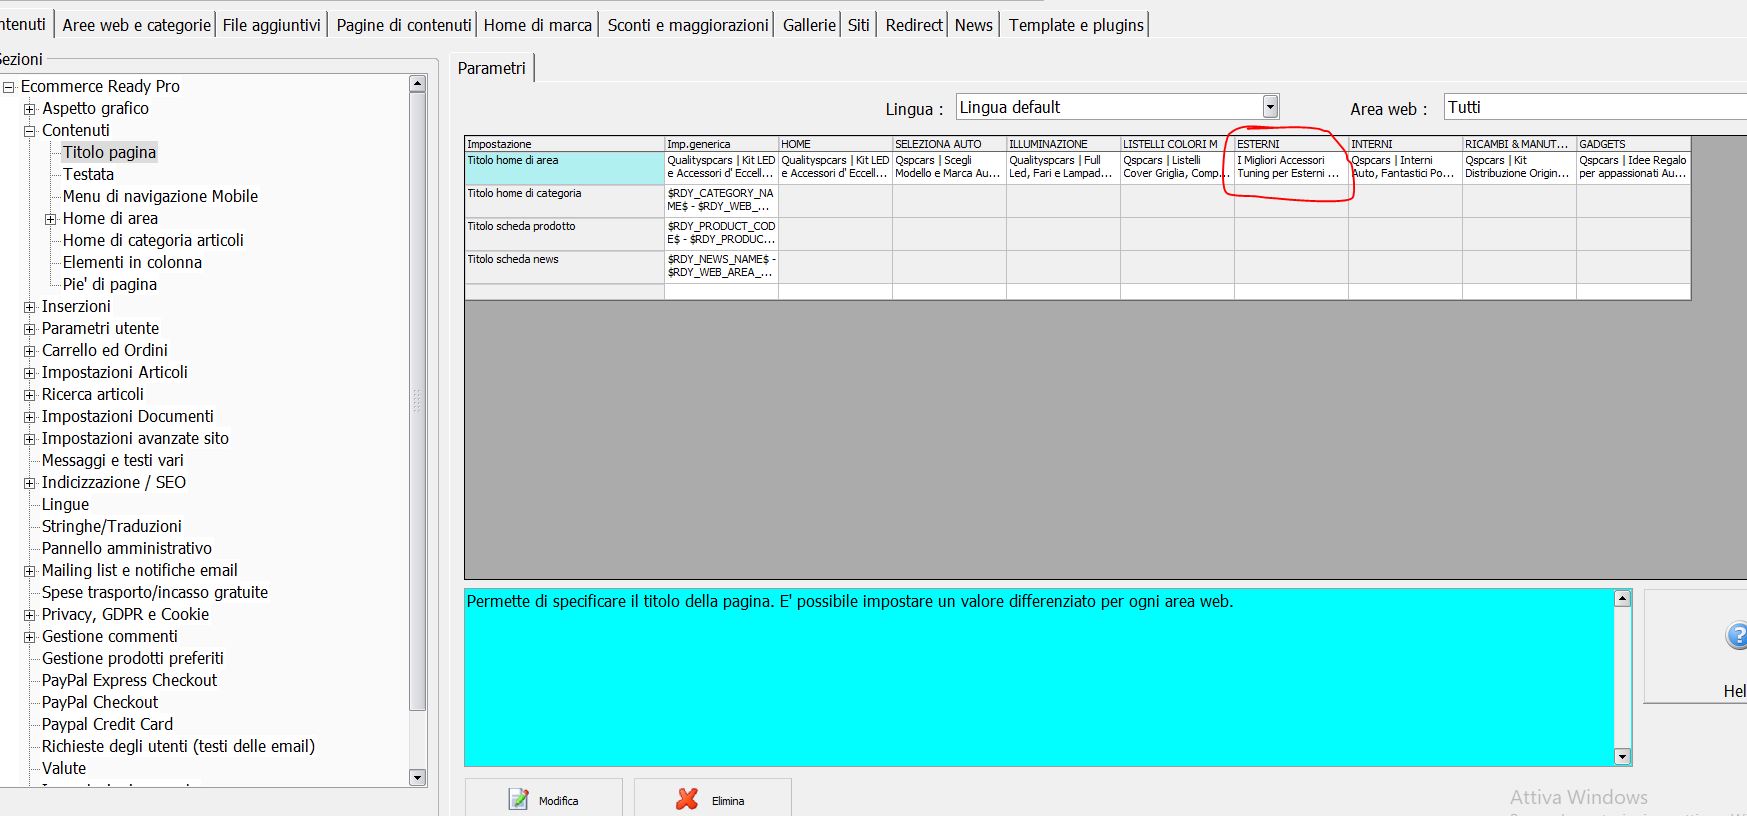Select Testata tree item
This screenshot has width=1747, height=816.
[x=88, y=174]
